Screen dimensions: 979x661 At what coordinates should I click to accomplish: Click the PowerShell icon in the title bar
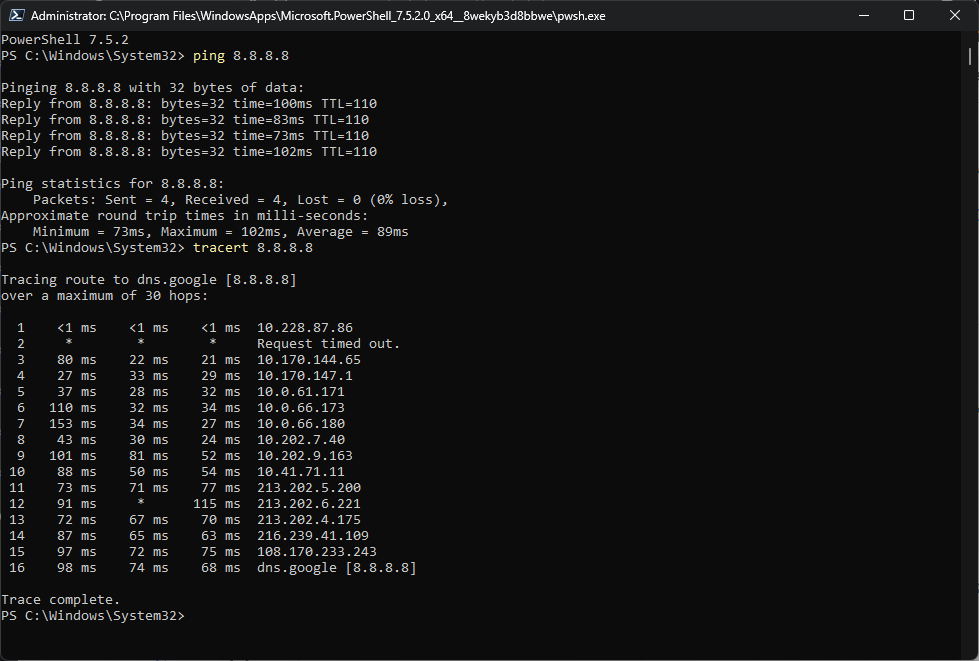[14, 16]
